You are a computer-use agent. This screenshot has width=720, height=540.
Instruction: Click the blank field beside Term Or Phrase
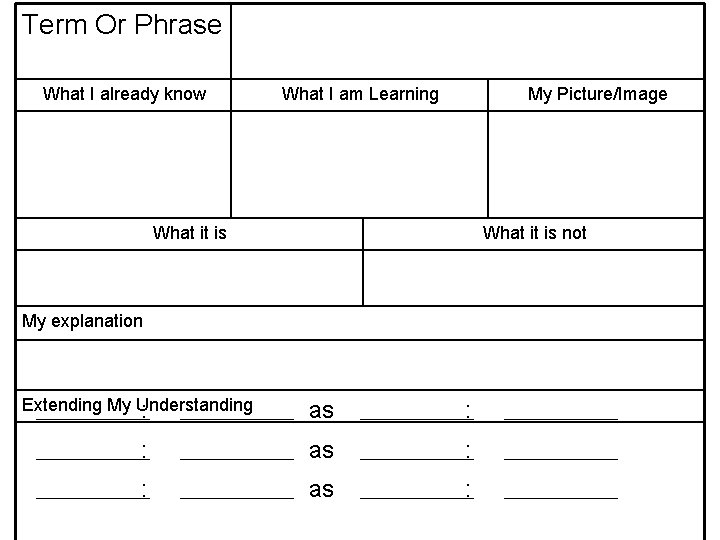(x=467, y=41)
